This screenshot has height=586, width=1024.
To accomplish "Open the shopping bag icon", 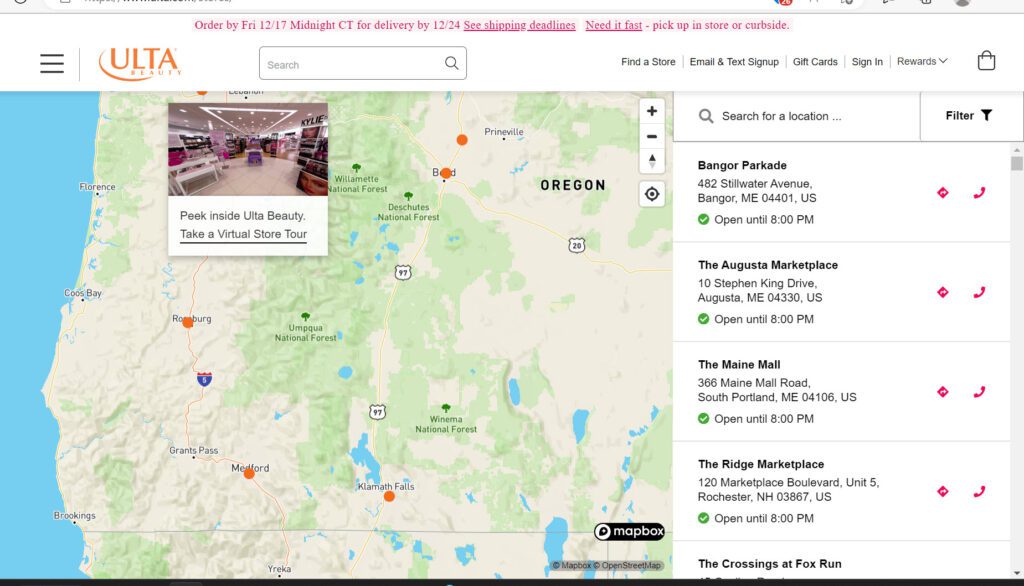I will point(986,61).
